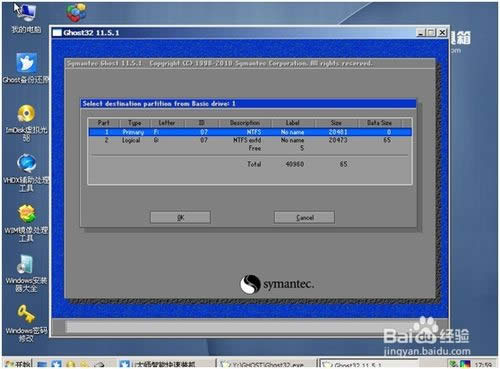Click the Part column header
The height and width of the screenshot is (369, 500).
(104, 123)
